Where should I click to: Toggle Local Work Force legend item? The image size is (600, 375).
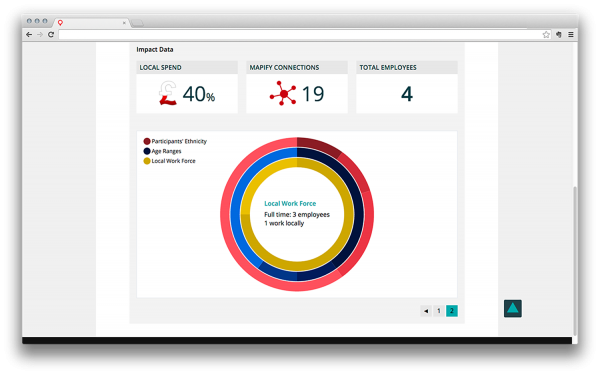pyautogui.click(x=169, y=161)
